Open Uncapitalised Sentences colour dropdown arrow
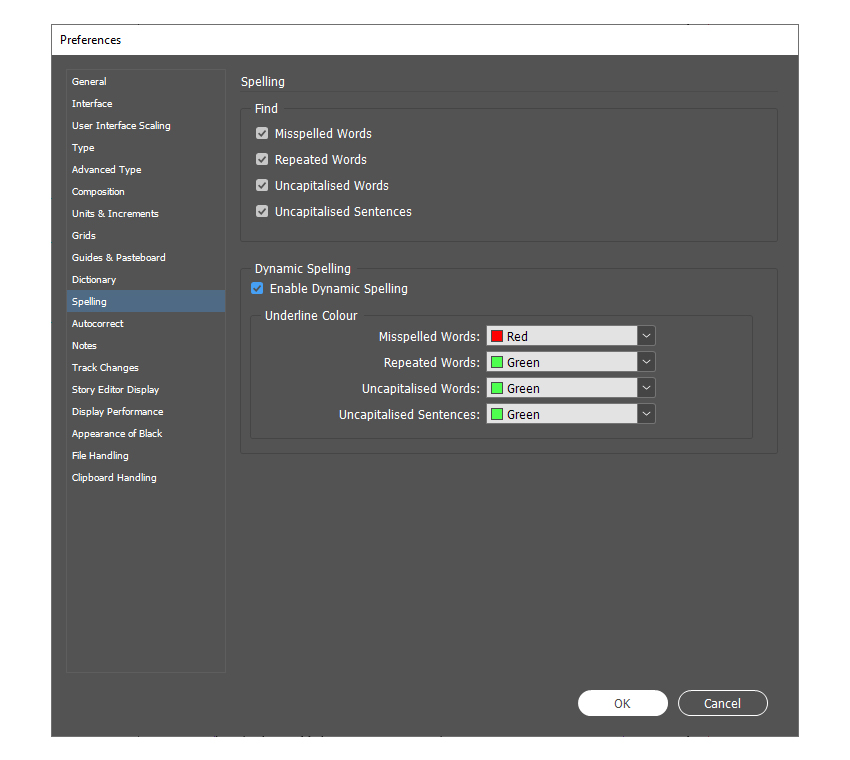 tap(646, 414)
